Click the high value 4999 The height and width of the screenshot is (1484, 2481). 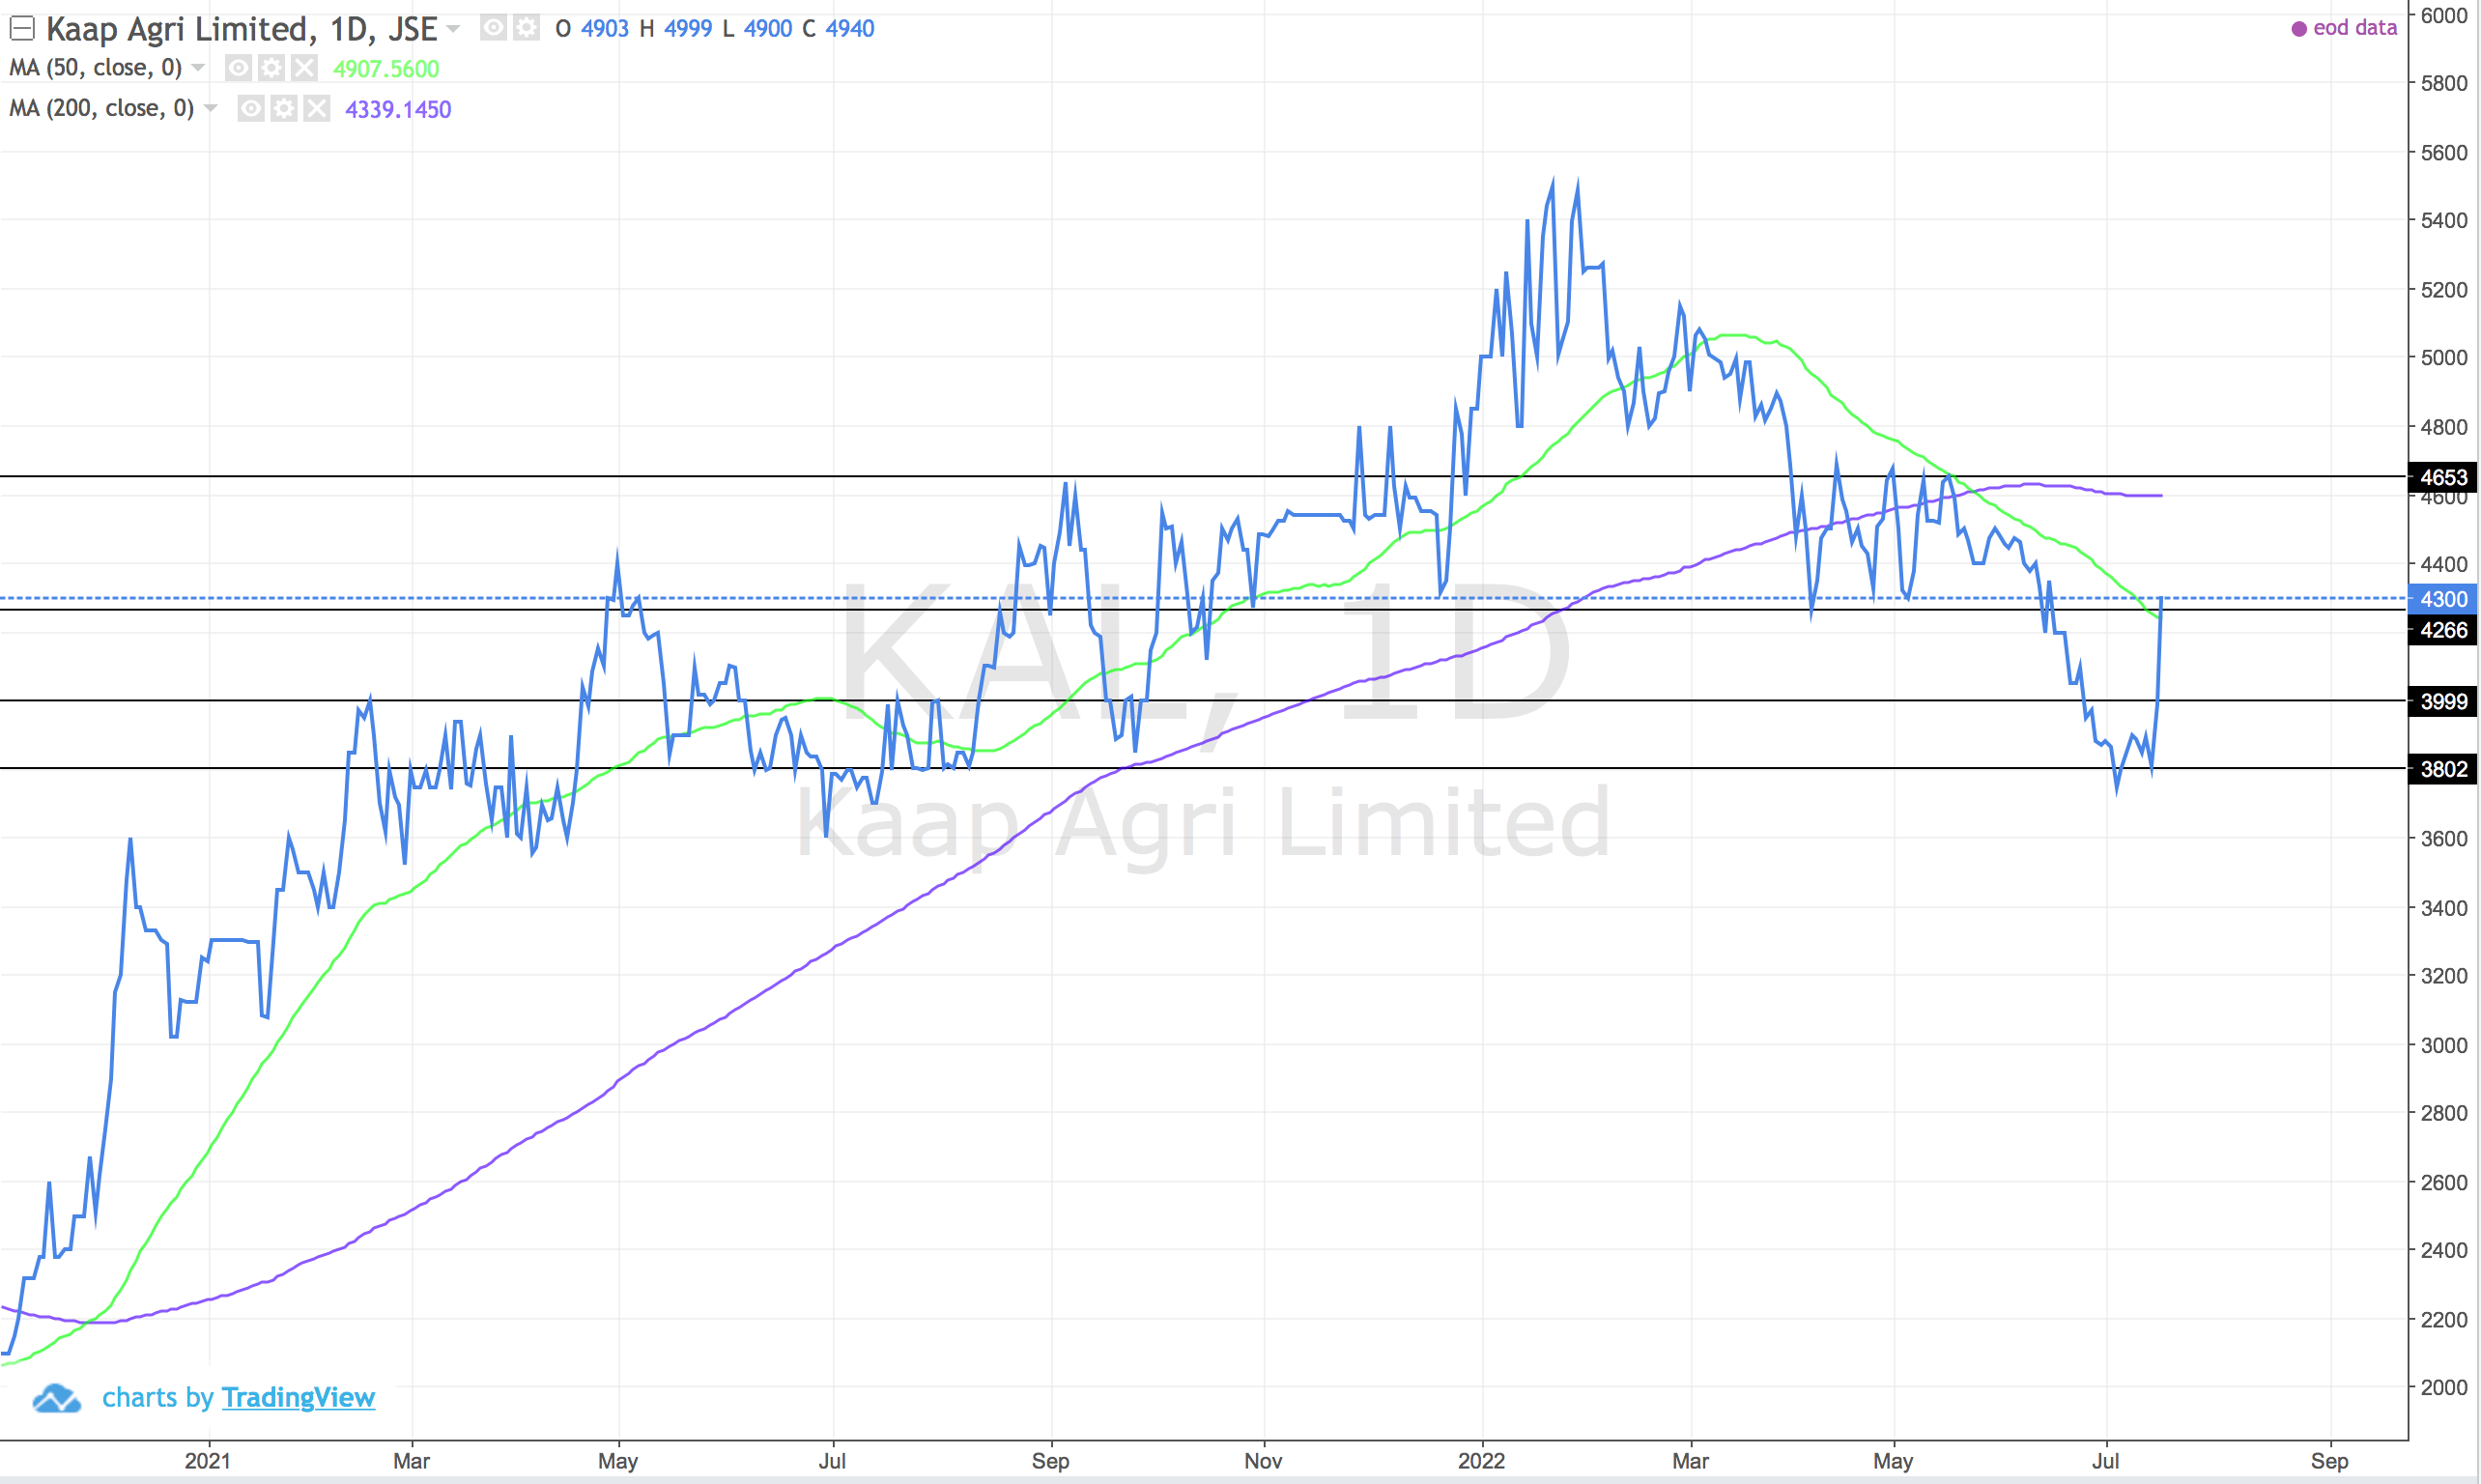pos(688,29)
